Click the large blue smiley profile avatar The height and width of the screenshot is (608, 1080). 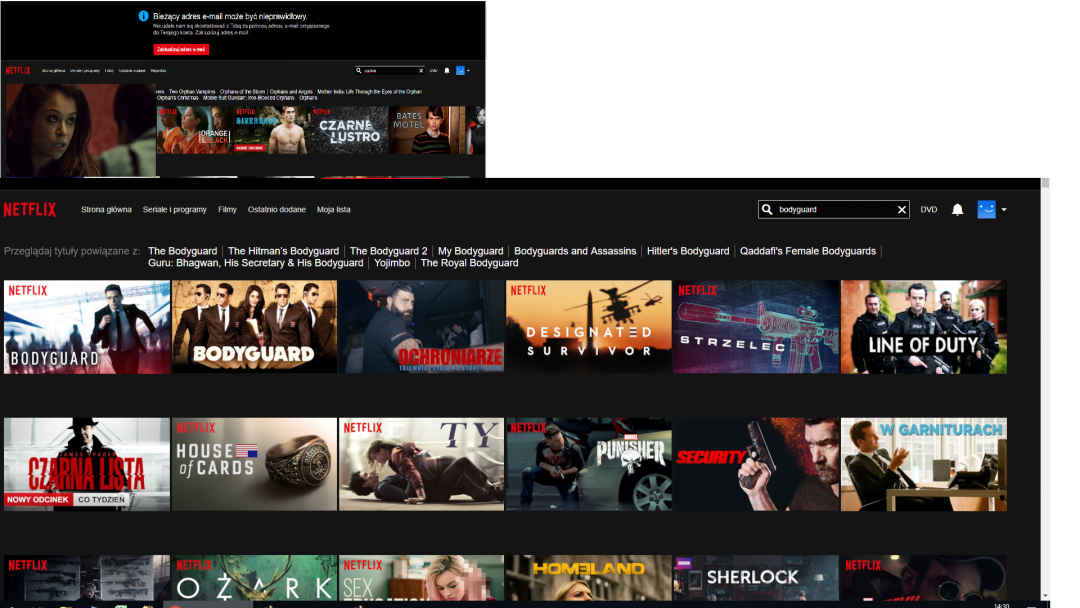click(x=986, y=210)
